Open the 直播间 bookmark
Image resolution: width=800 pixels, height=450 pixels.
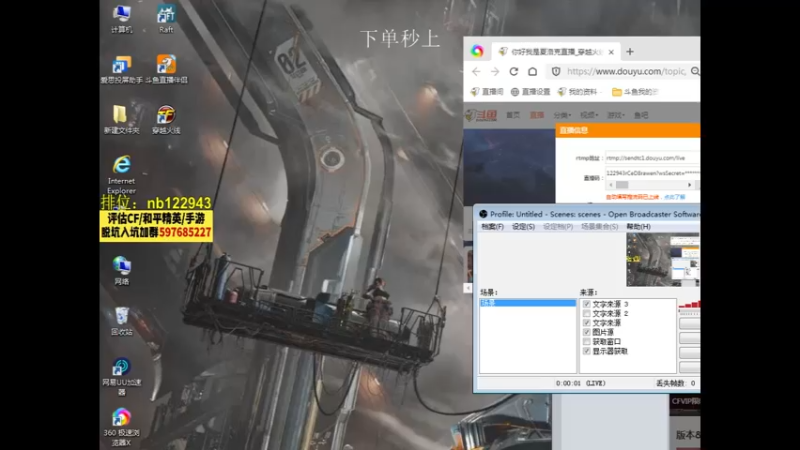(x=487, y=92)
